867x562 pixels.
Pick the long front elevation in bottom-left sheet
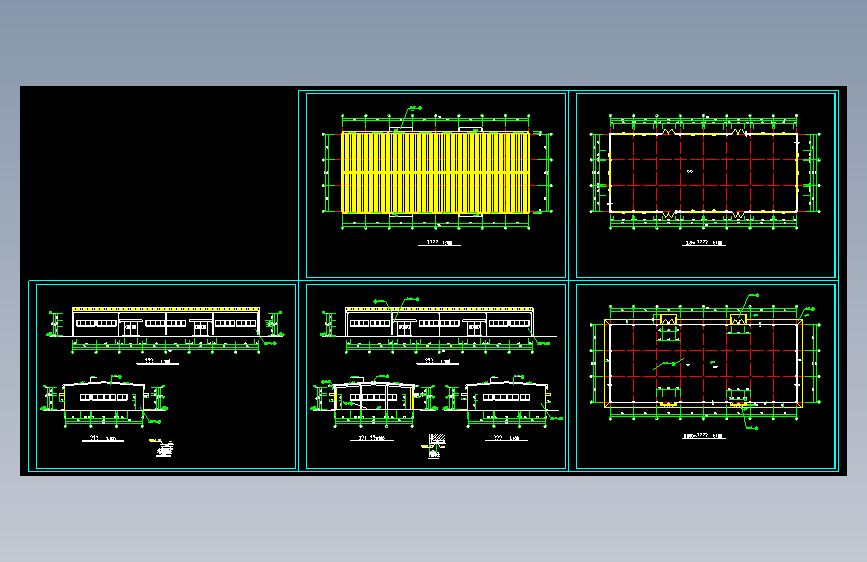click(166, 322)
